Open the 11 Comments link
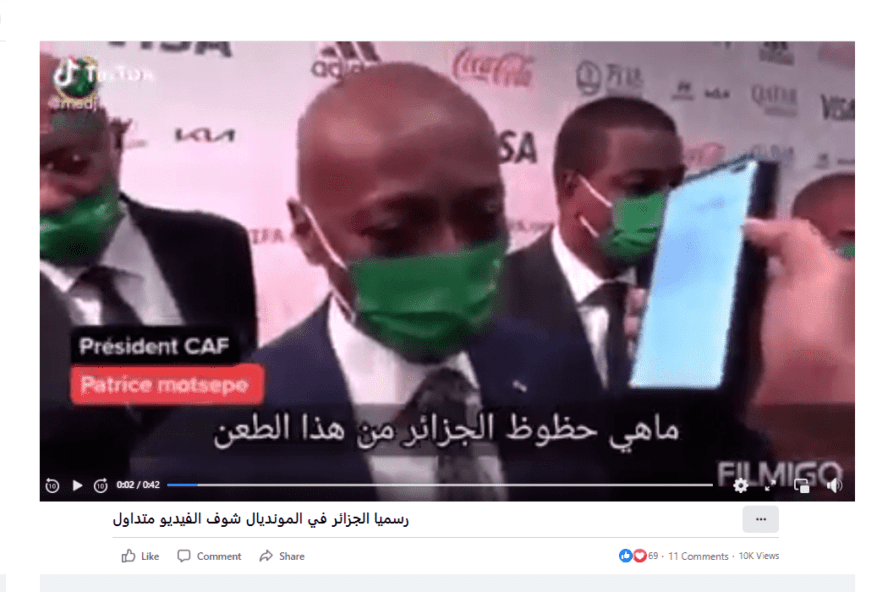 click(698, 556)
